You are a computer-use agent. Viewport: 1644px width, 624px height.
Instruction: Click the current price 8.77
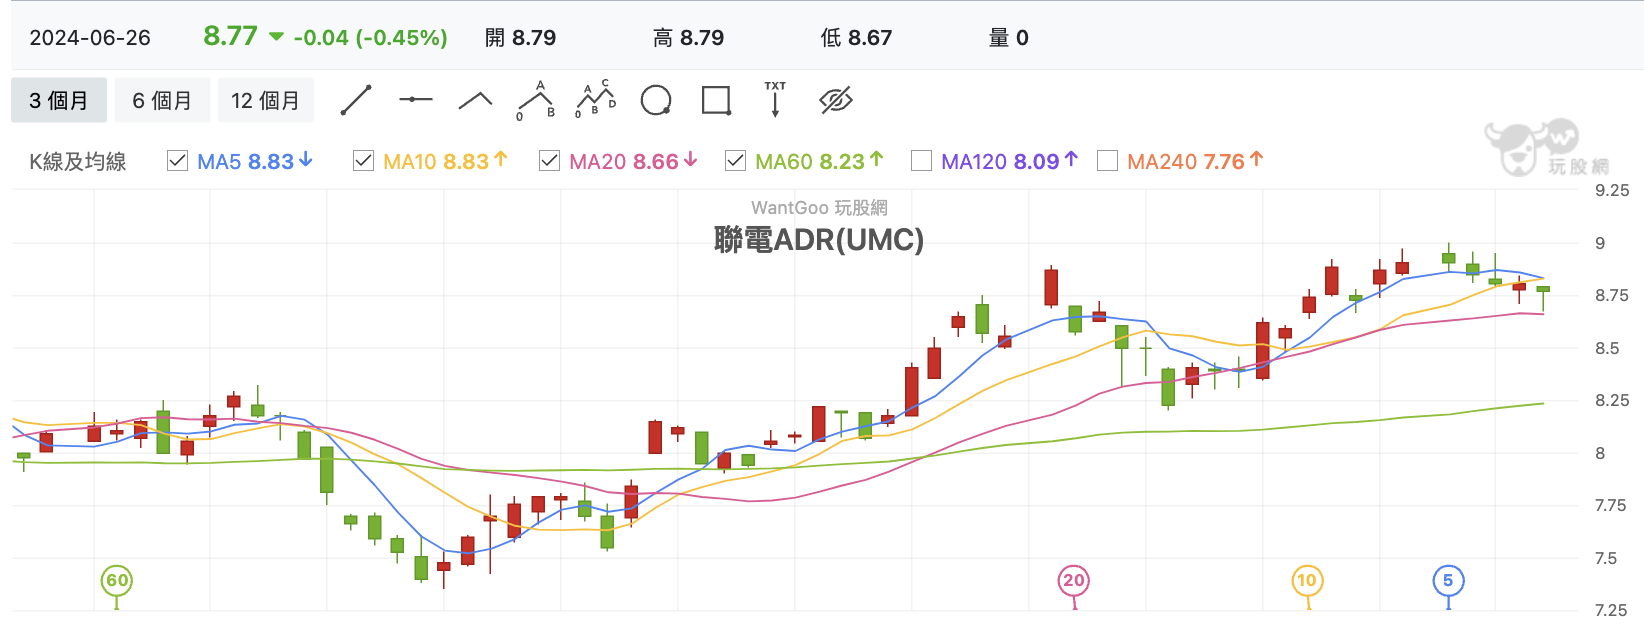coord(230,36)
